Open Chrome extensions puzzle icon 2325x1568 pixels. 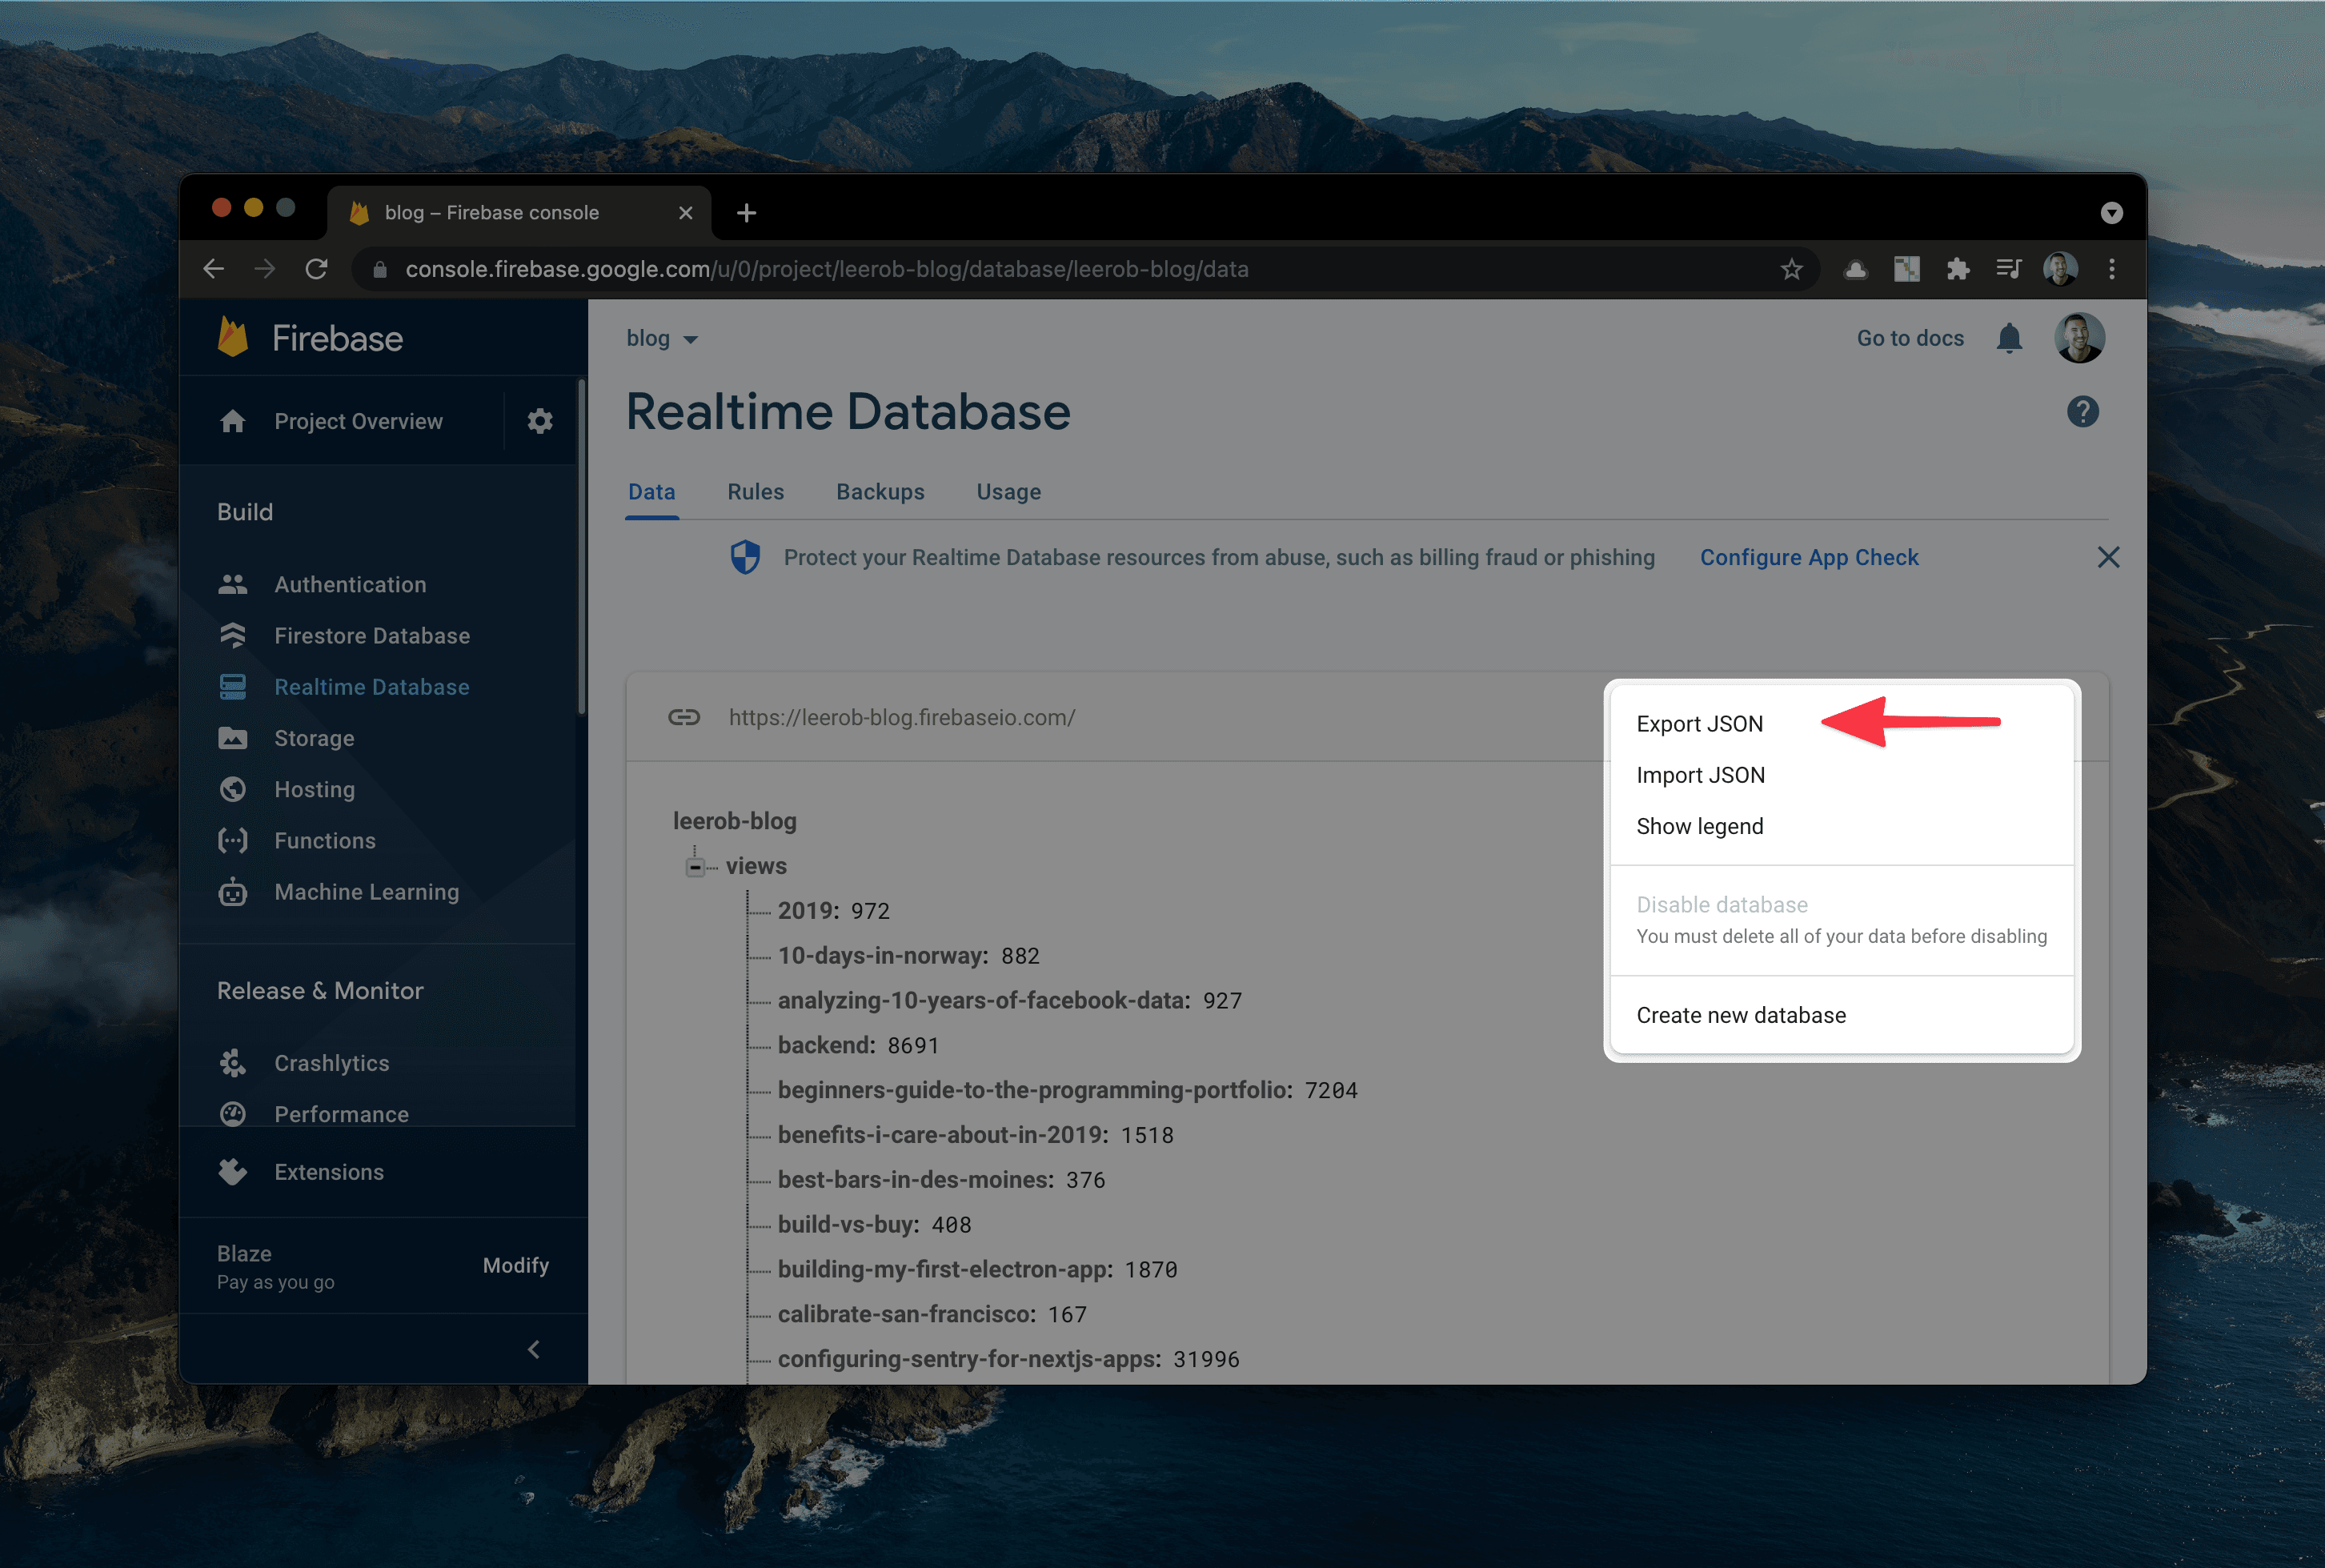click(1958, 269)
